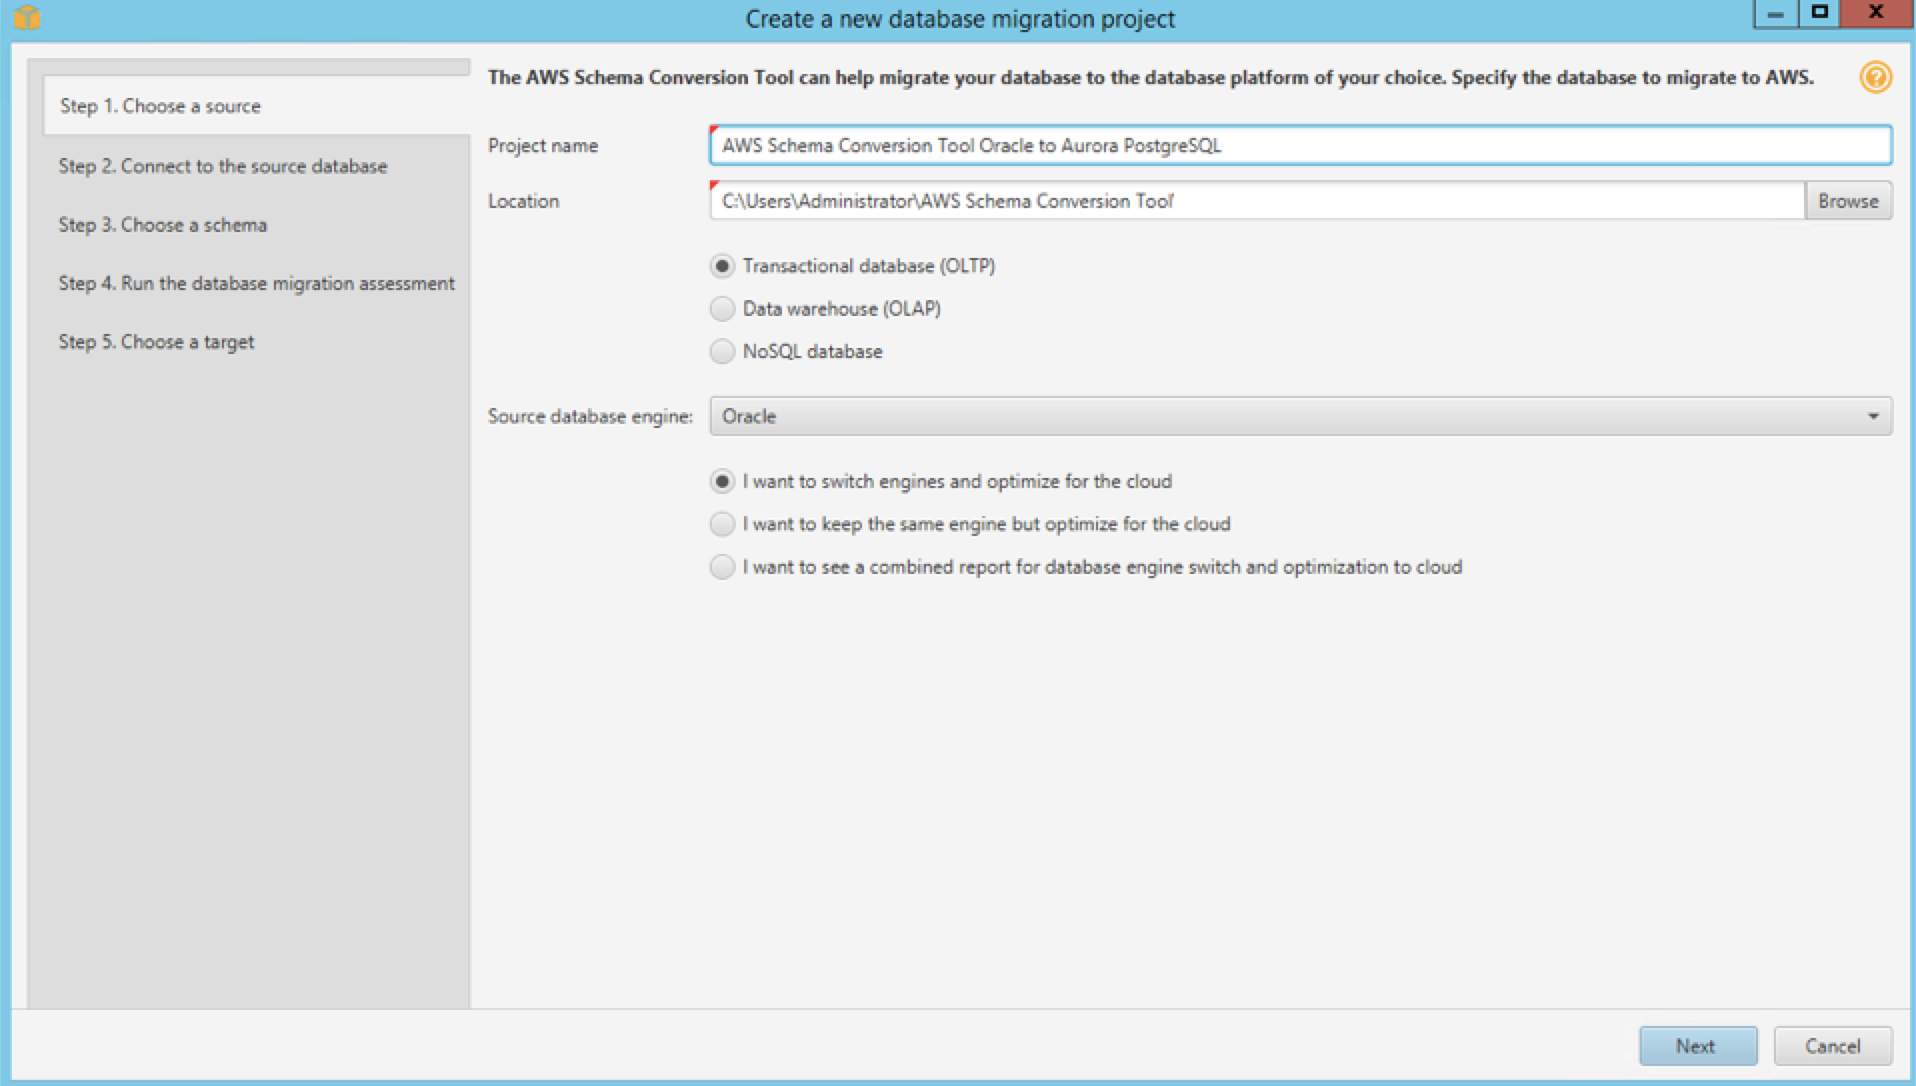The height and width of the screenshot is (1086, 1916).
Task: Select Transactional database (OLTP) radio button
Action: click(x=722, y=266)
